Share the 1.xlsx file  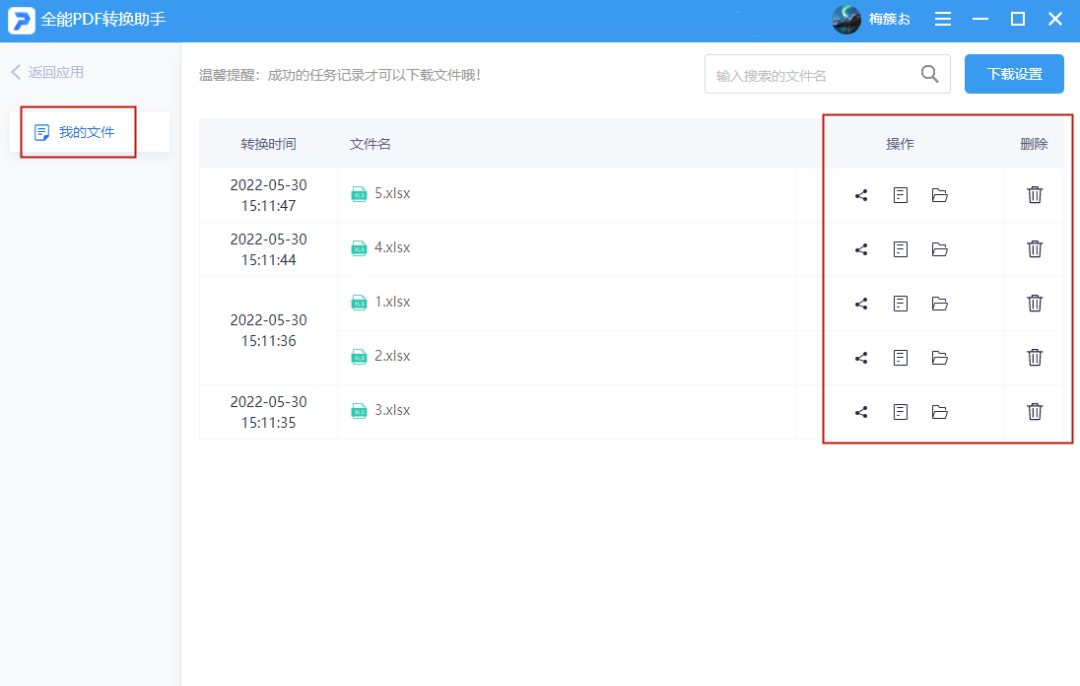861,303
